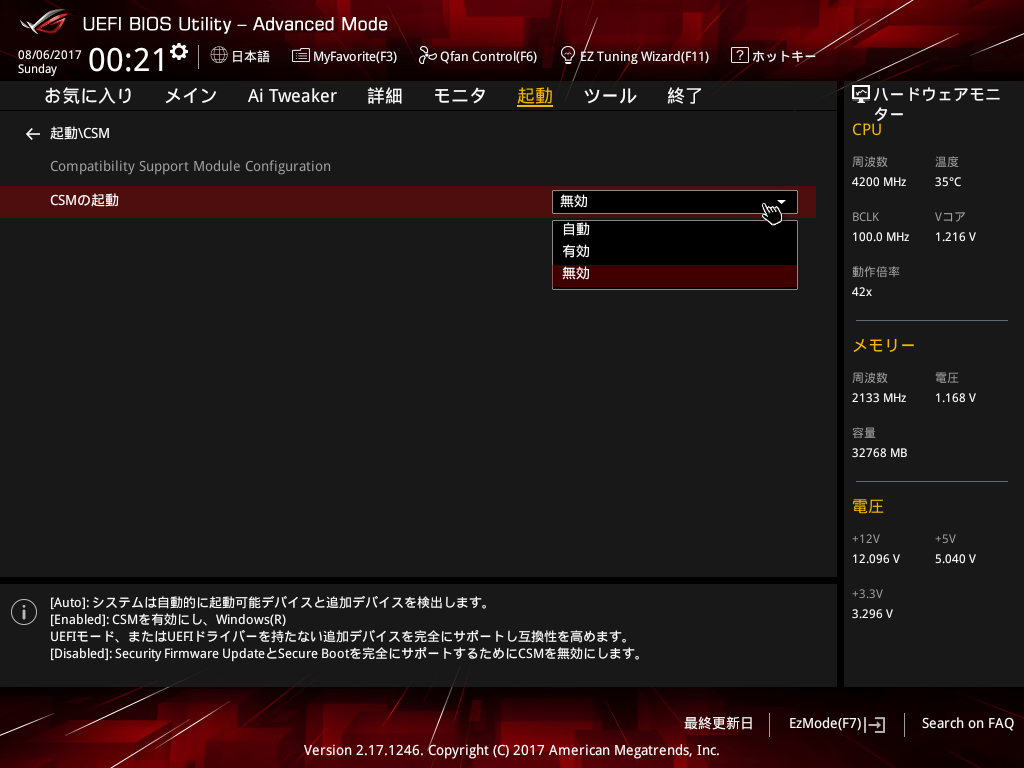Switch to お気に入り tab

pos(88,96)
